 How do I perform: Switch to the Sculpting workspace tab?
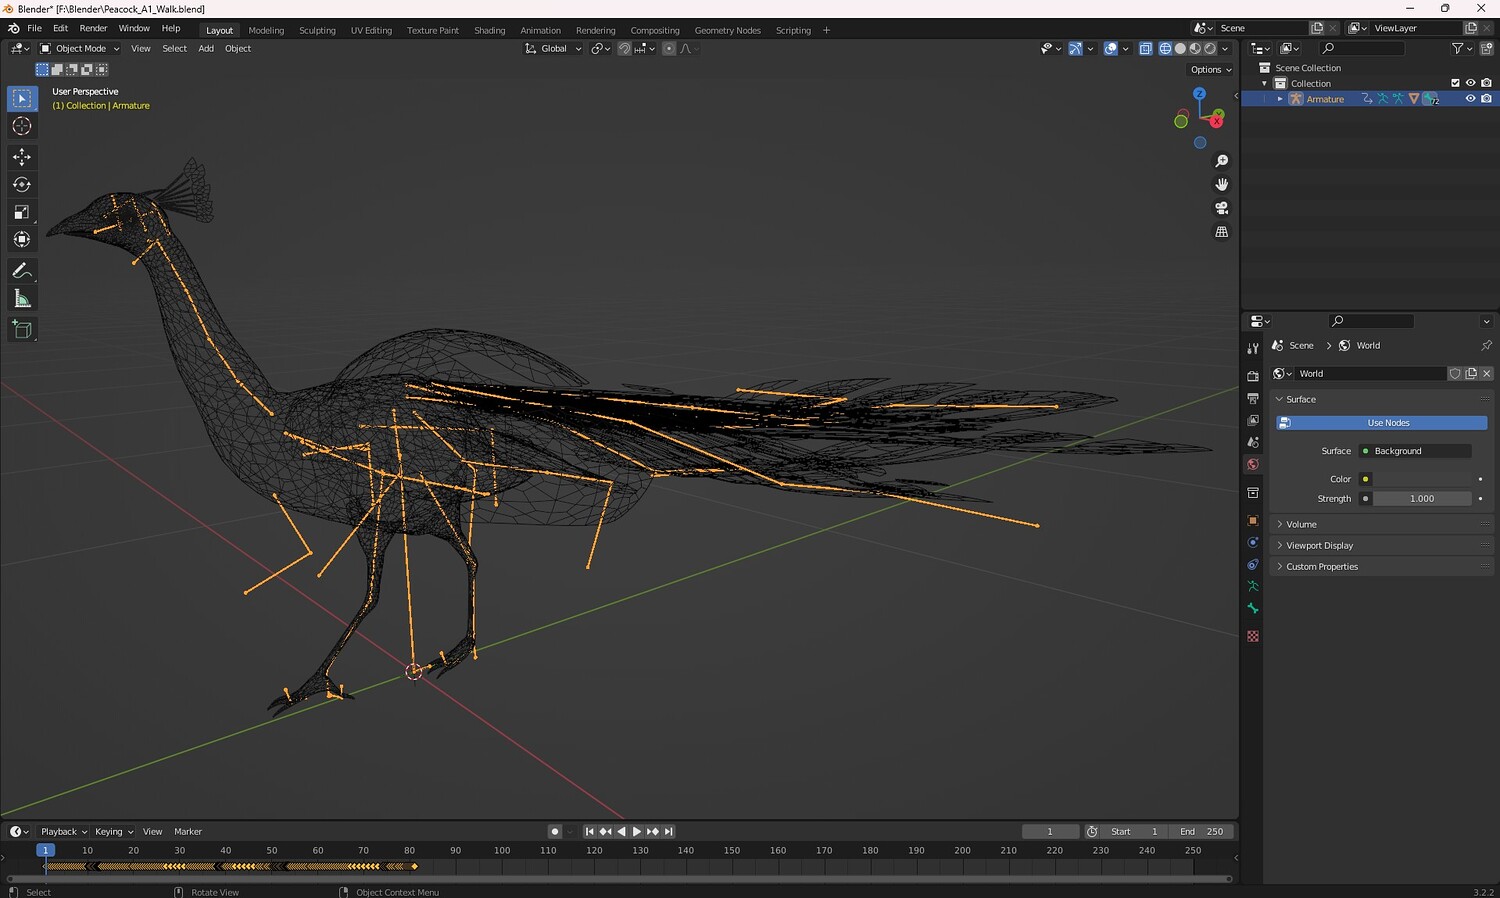pos(317,30)
